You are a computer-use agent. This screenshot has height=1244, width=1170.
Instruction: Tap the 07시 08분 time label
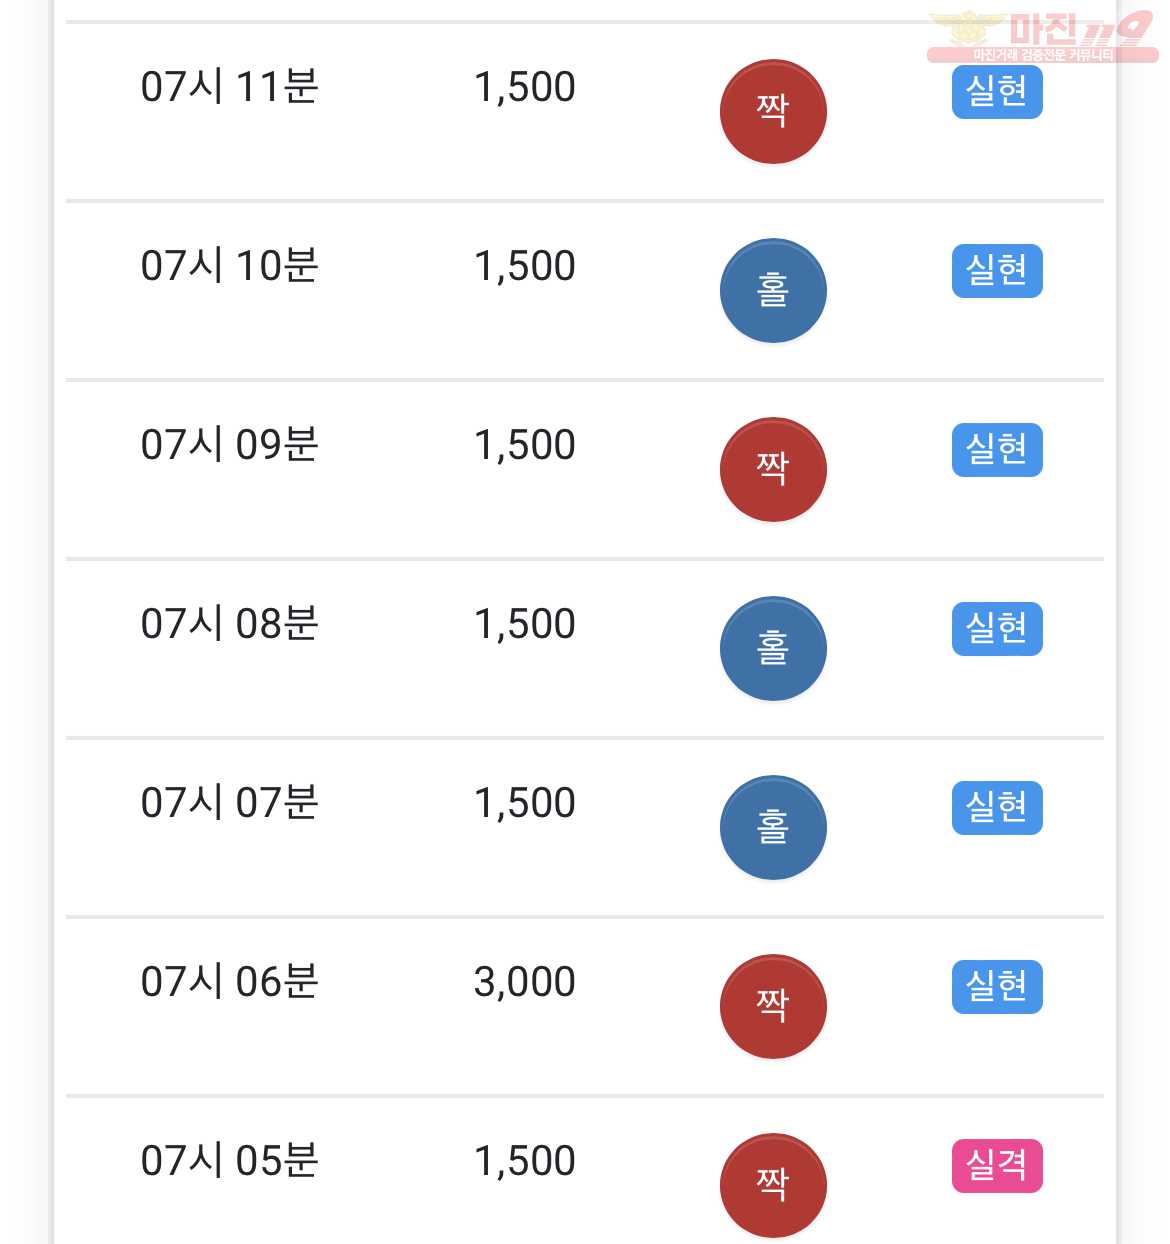pyautogui.click(x=230, y=624)
